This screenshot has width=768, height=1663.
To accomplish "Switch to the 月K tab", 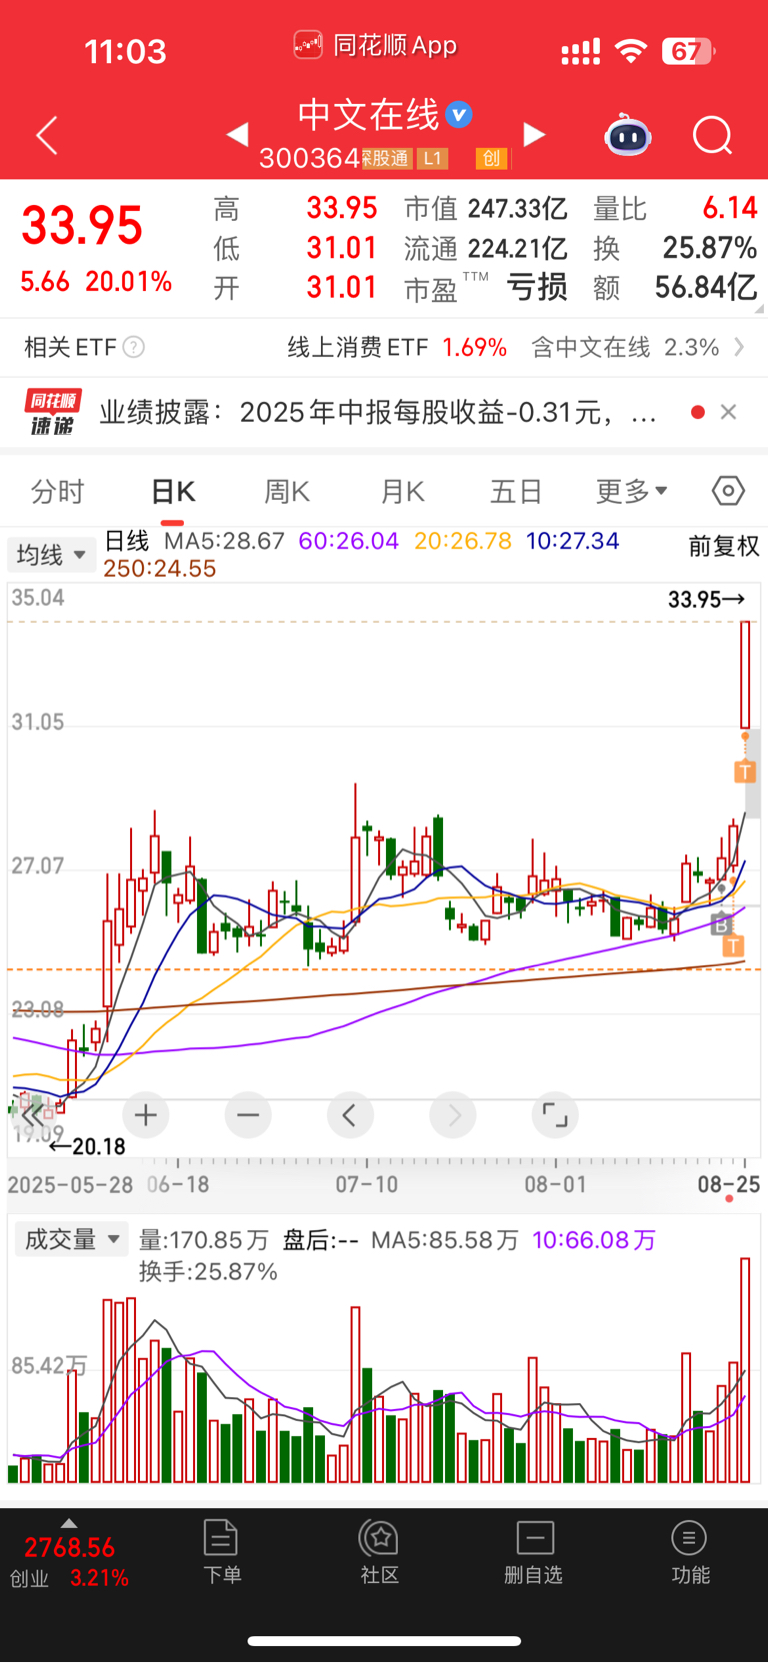I will 403,491.
